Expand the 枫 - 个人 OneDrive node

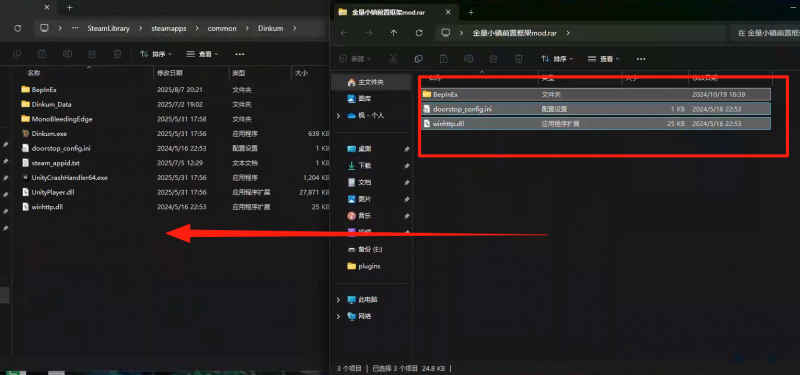tap(338, 116)
